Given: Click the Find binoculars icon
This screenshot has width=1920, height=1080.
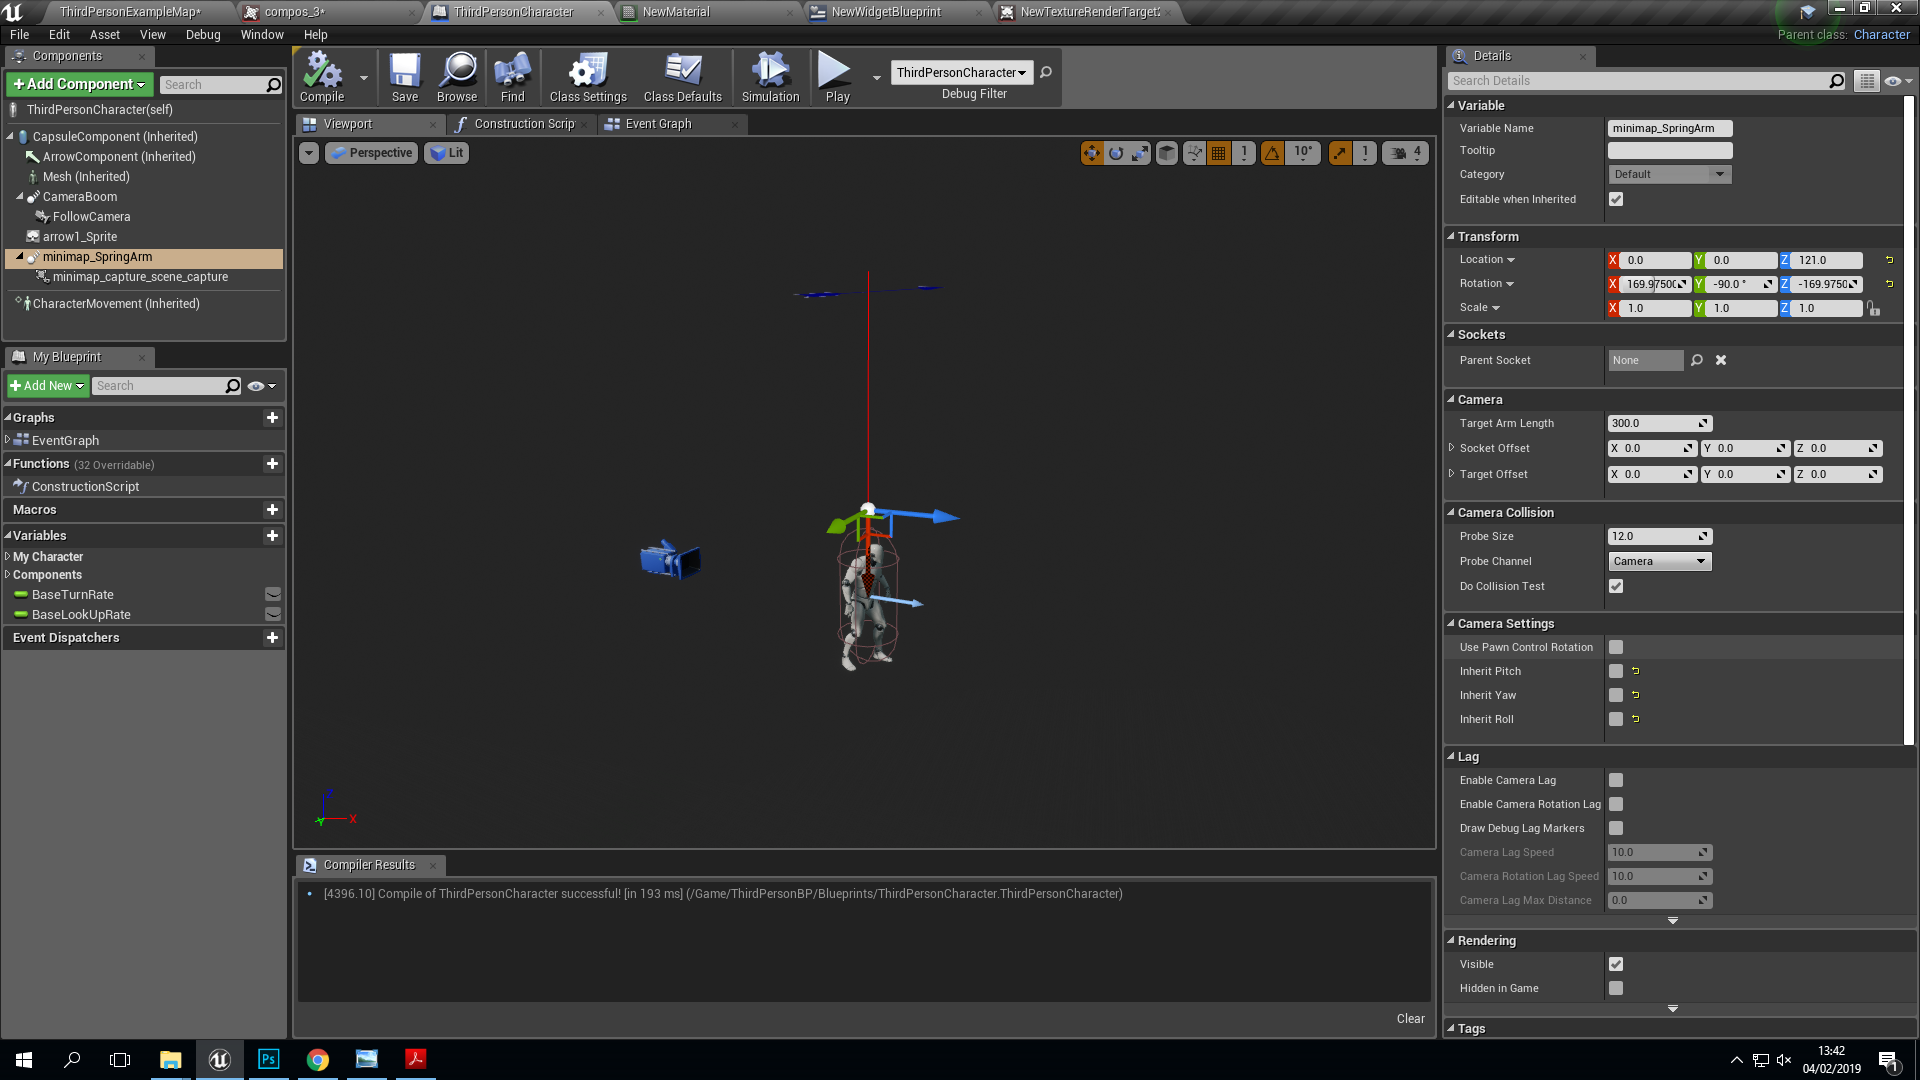Looking at the screenshot, I should point(512,77).
